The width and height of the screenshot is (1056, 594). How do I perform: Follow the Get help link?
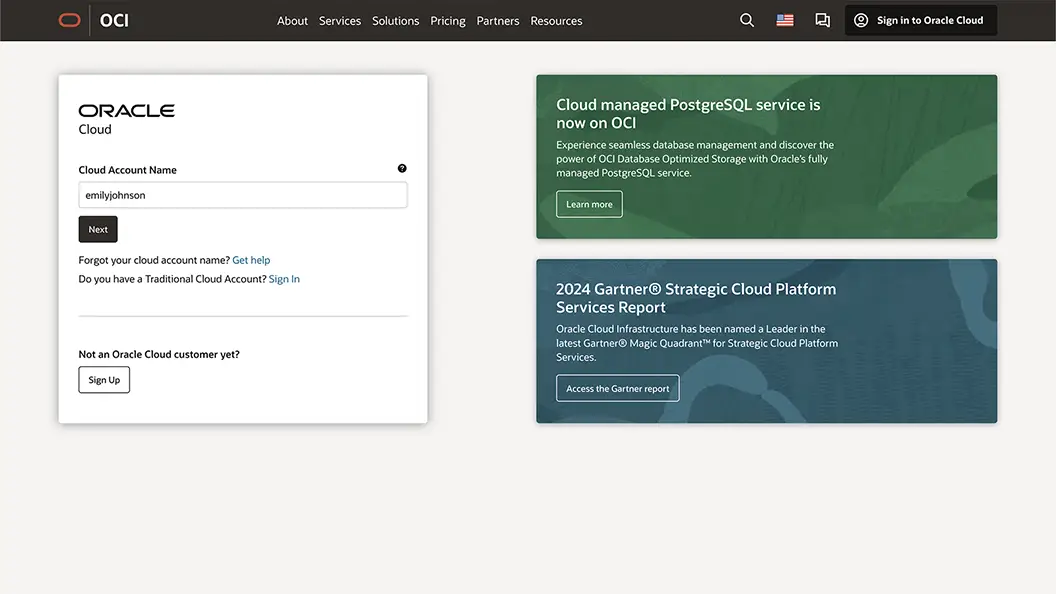pyautogui.click(x=251, y=260)
